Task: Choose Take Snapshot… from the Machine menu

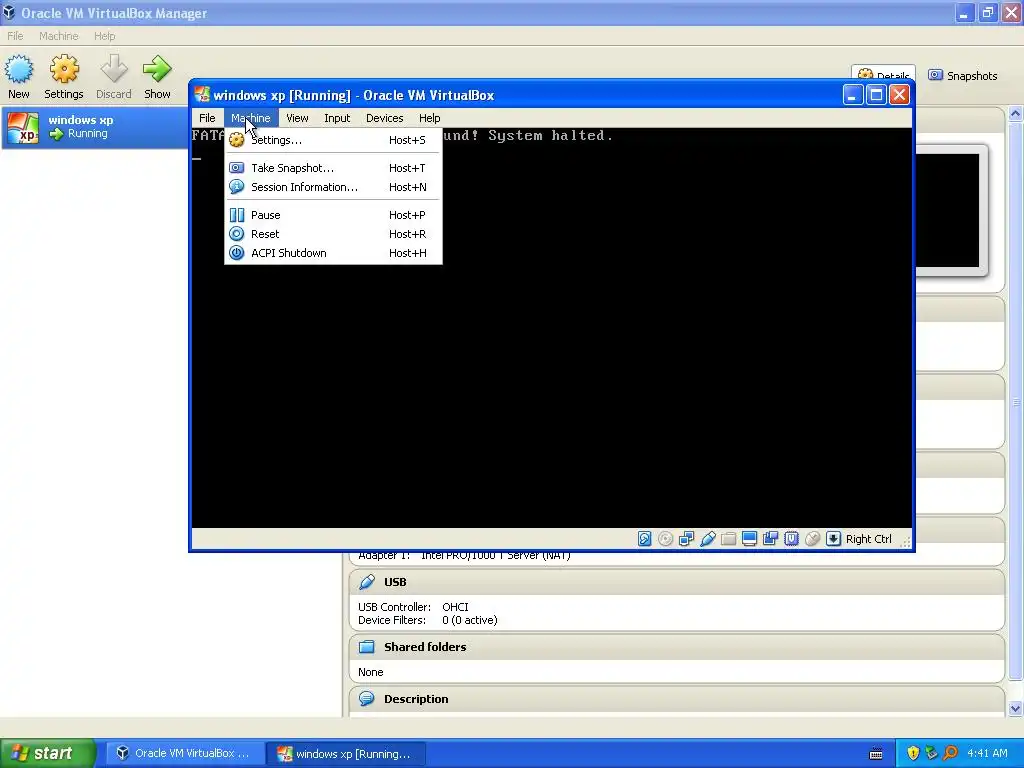Action: click(333, 168)
